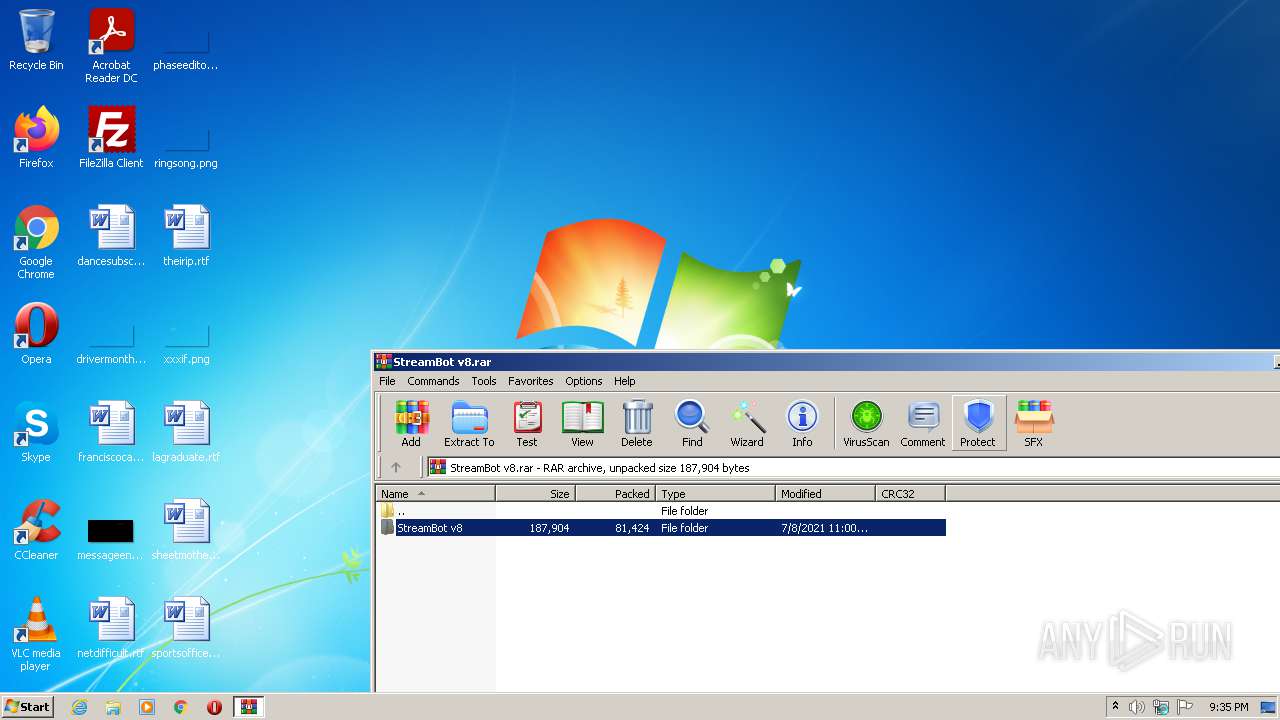Sort by the Modified column header
The width and height of the screenshot is (1280, 720).
pos(825,493)
